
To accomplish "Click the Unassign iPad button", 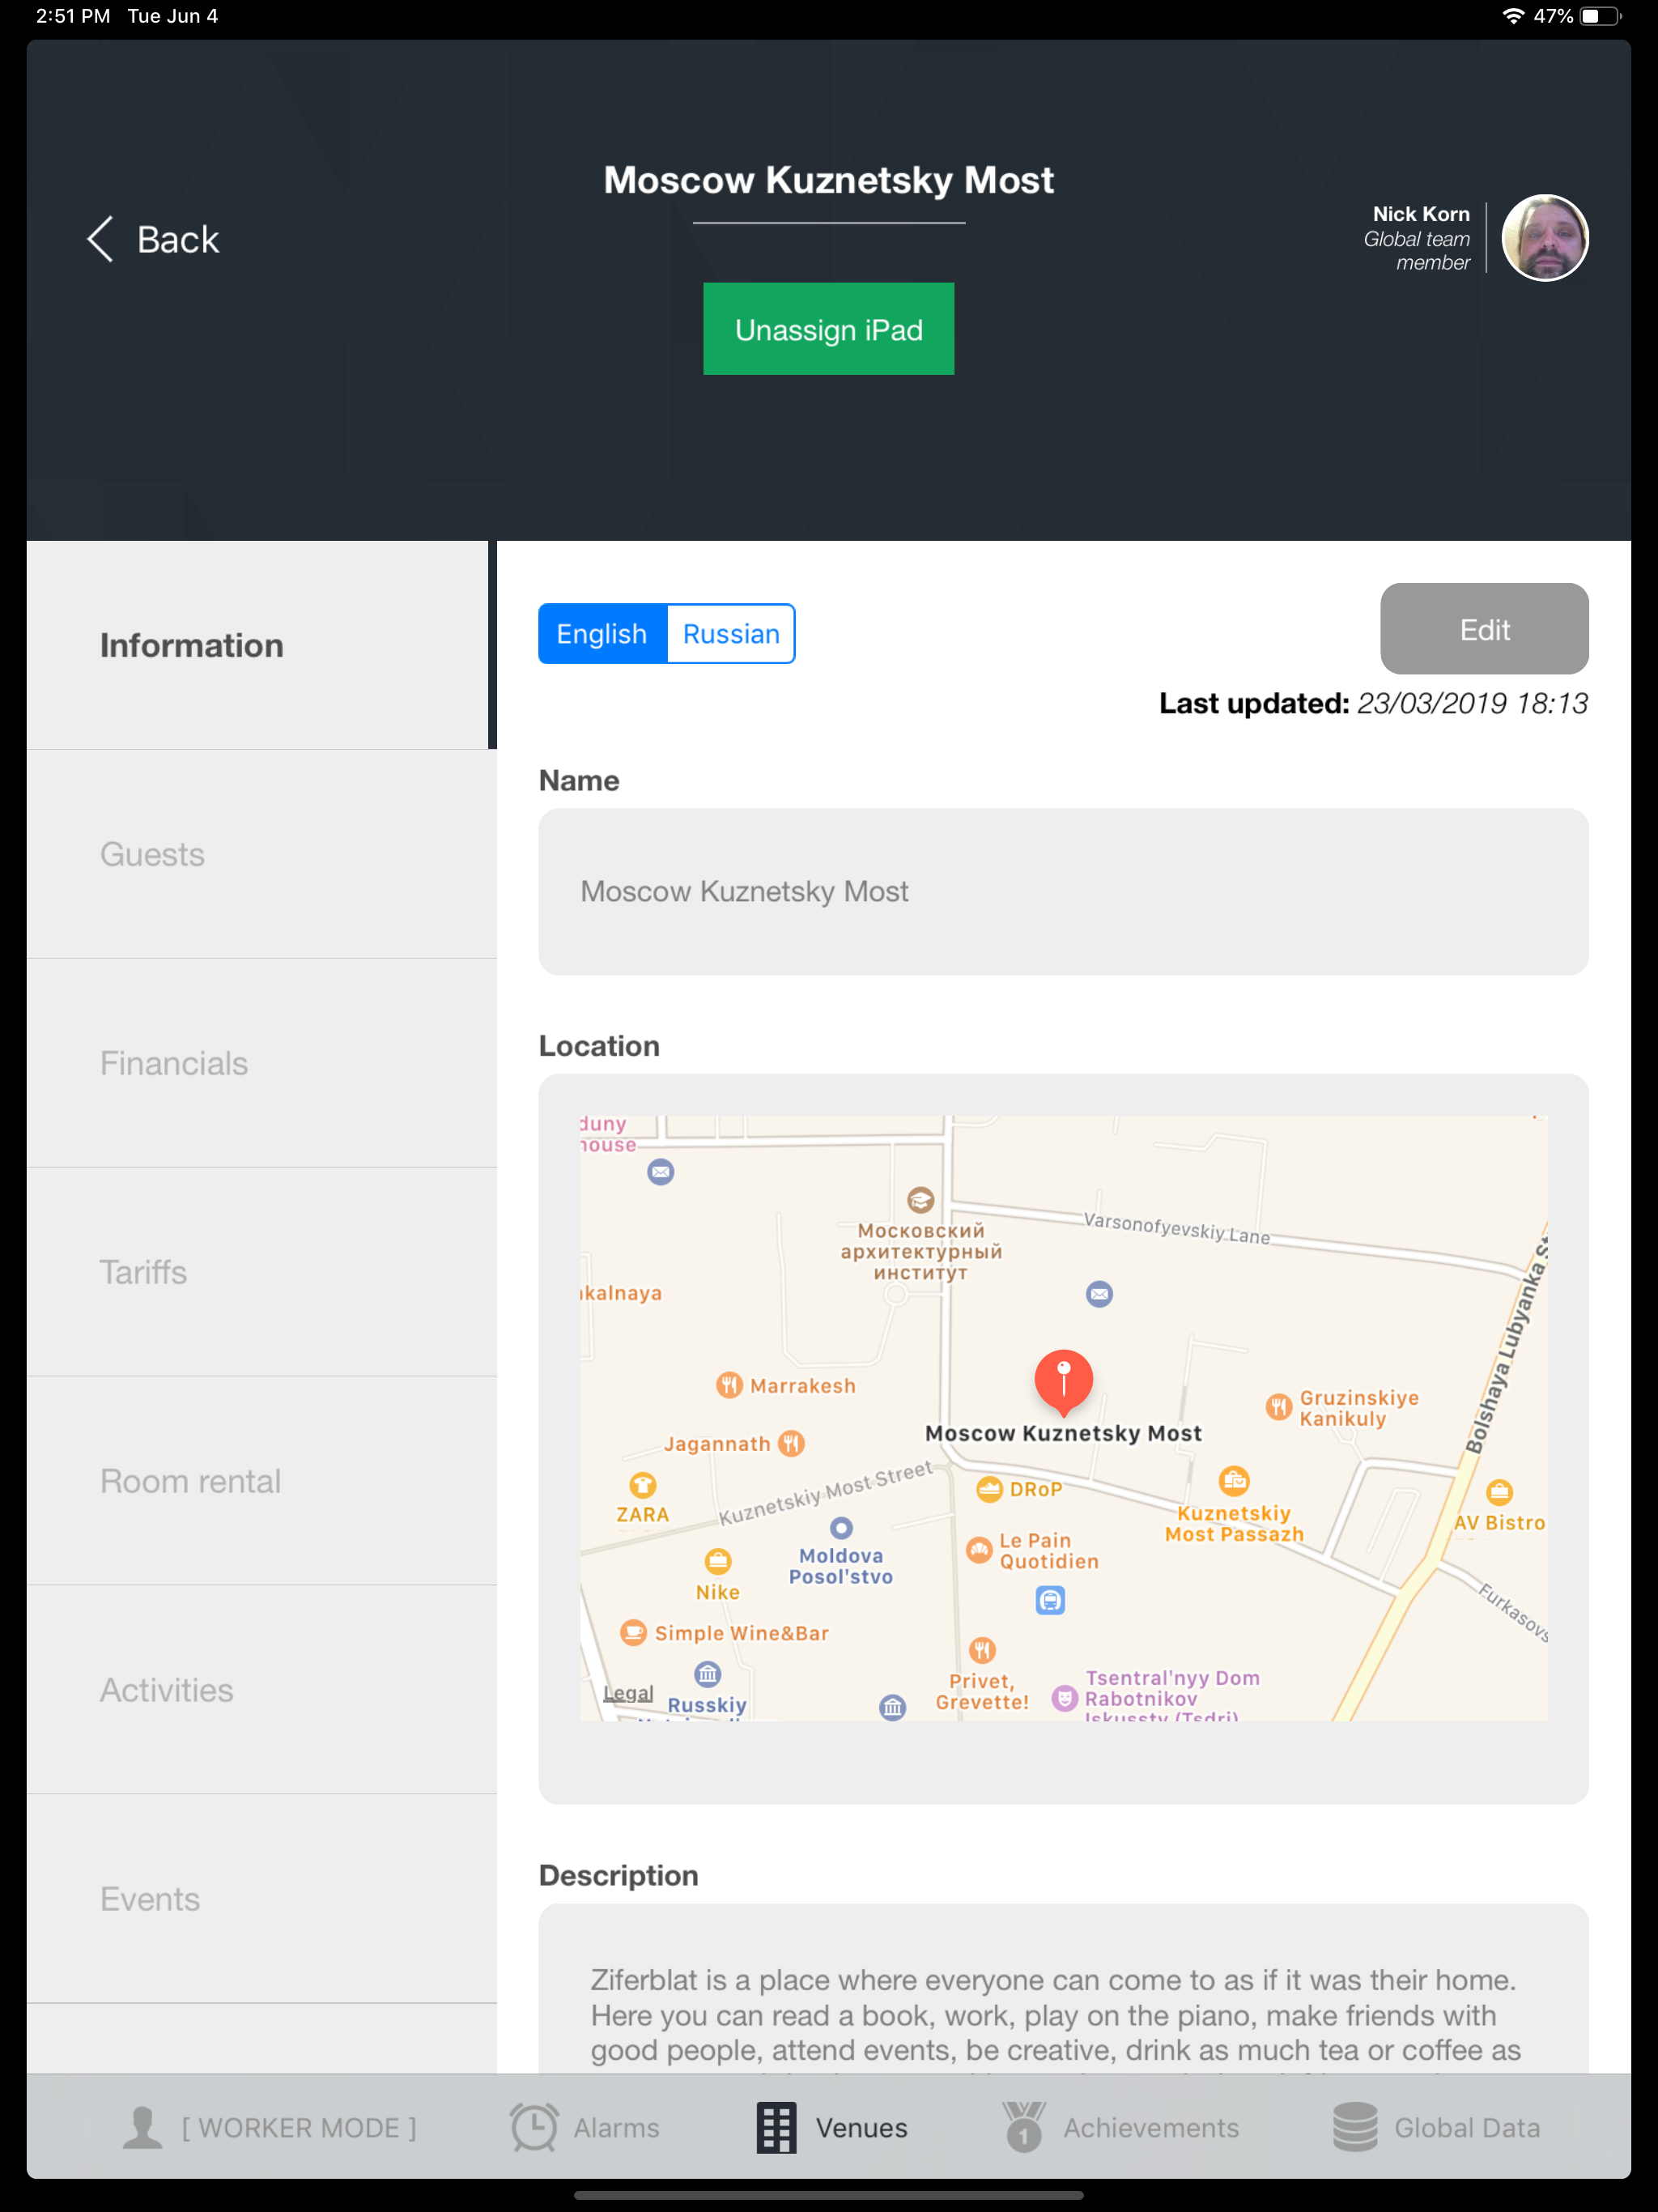I will point(828,329).
